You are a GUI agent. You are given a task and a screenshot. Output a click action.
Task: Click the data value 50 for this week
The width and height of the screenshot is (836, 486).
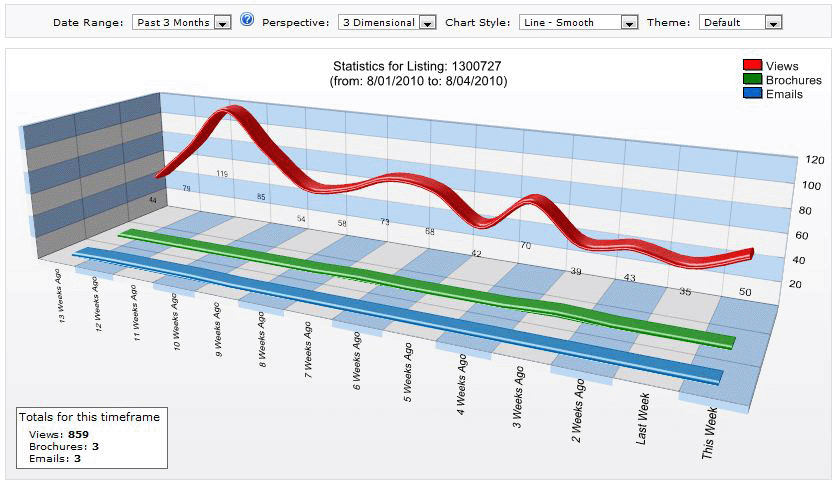tap(745, 290)
